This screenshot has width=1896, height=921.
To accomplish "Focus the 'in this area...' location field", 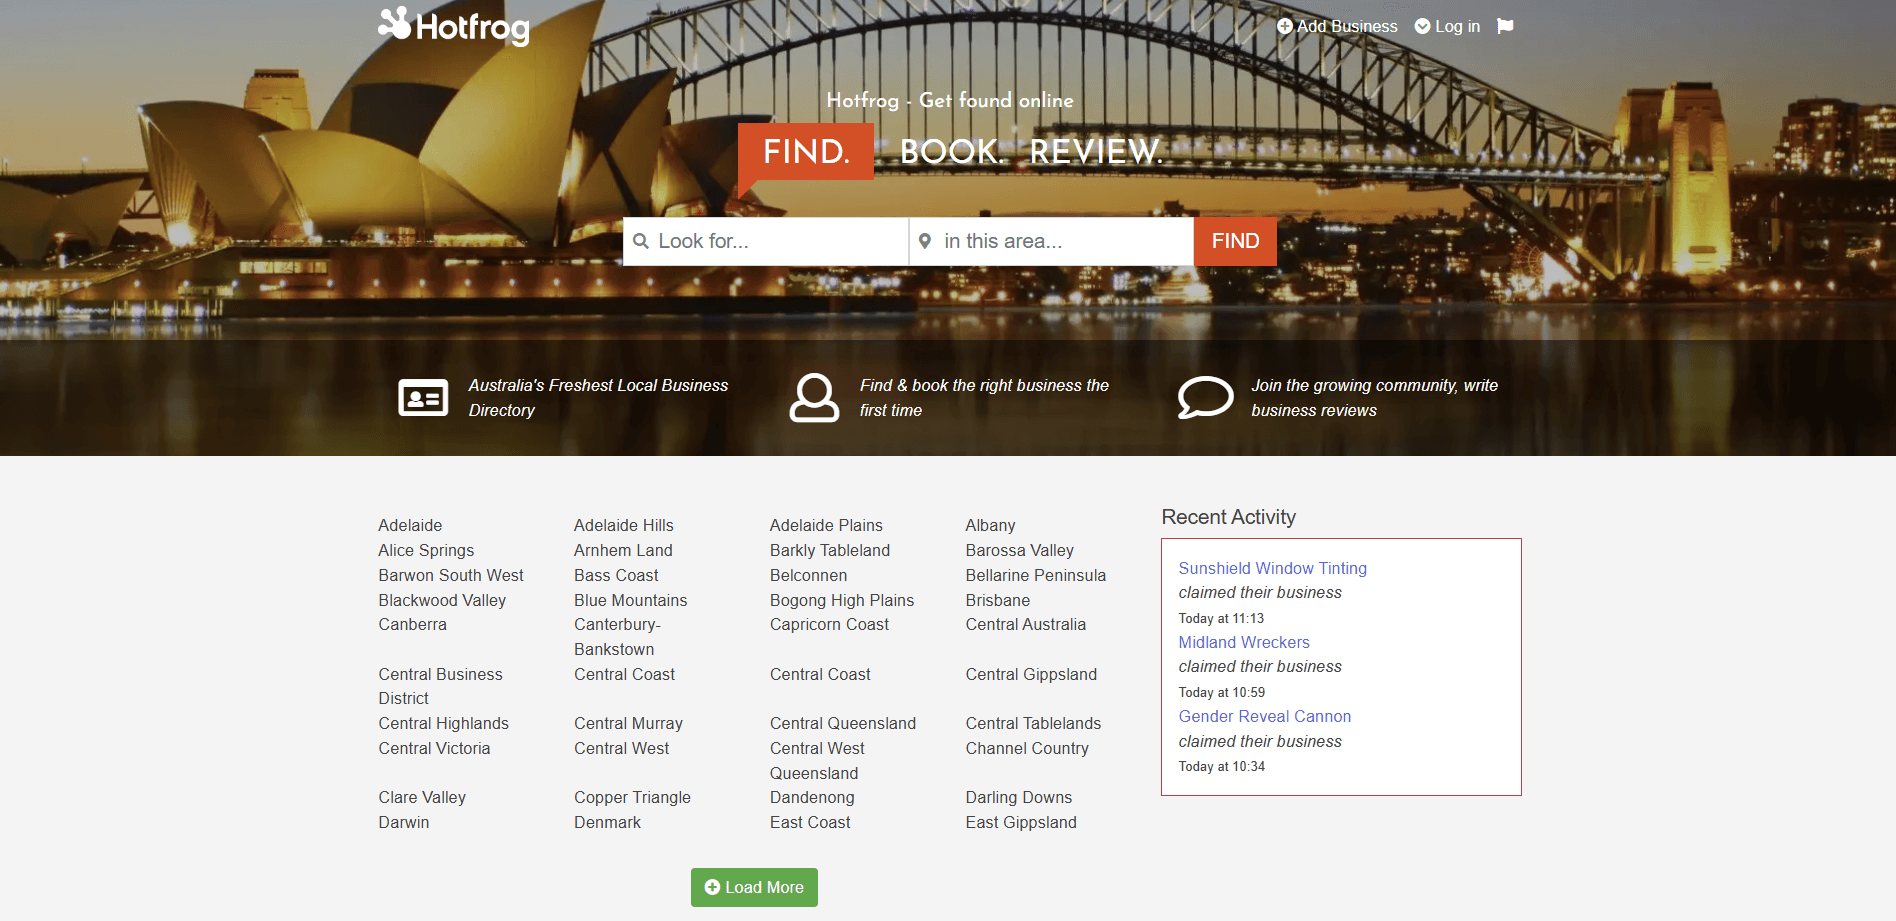I will 1062,241.
